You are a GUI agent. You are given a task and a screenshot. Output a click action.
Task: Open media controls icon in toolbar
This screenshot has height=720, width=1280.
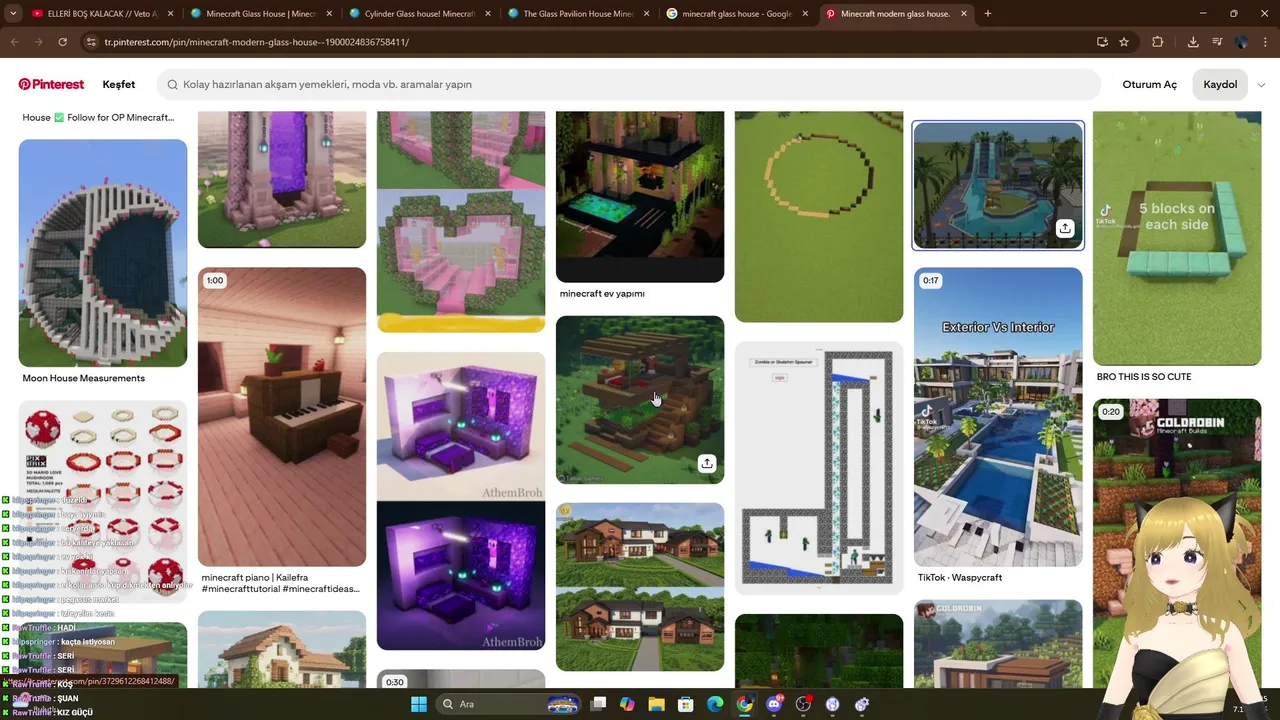click(1217, 42)
